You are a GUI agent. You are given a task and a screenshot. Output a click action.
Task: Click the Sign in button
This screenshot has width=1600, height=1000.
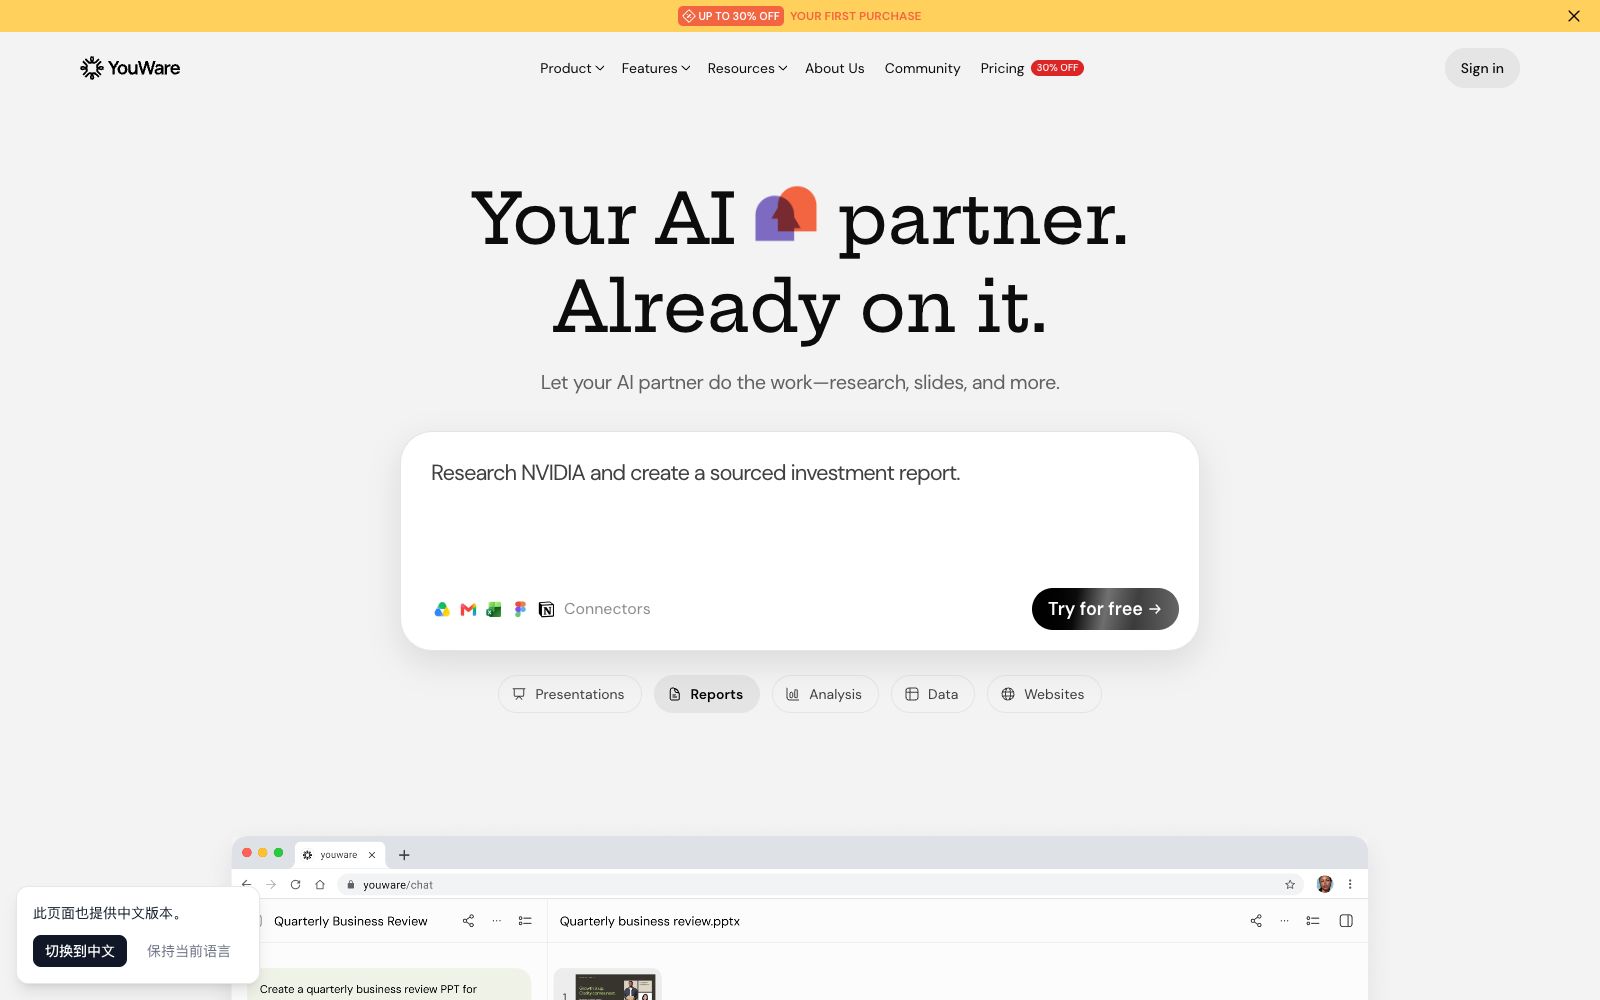coord(1482,68)
